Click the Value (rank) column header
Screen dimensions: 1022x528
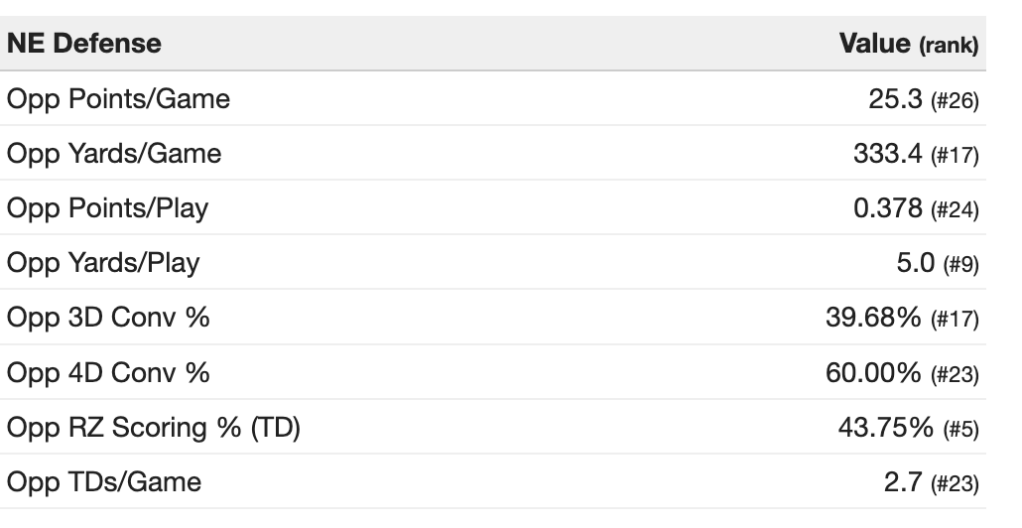pos(906,45)
